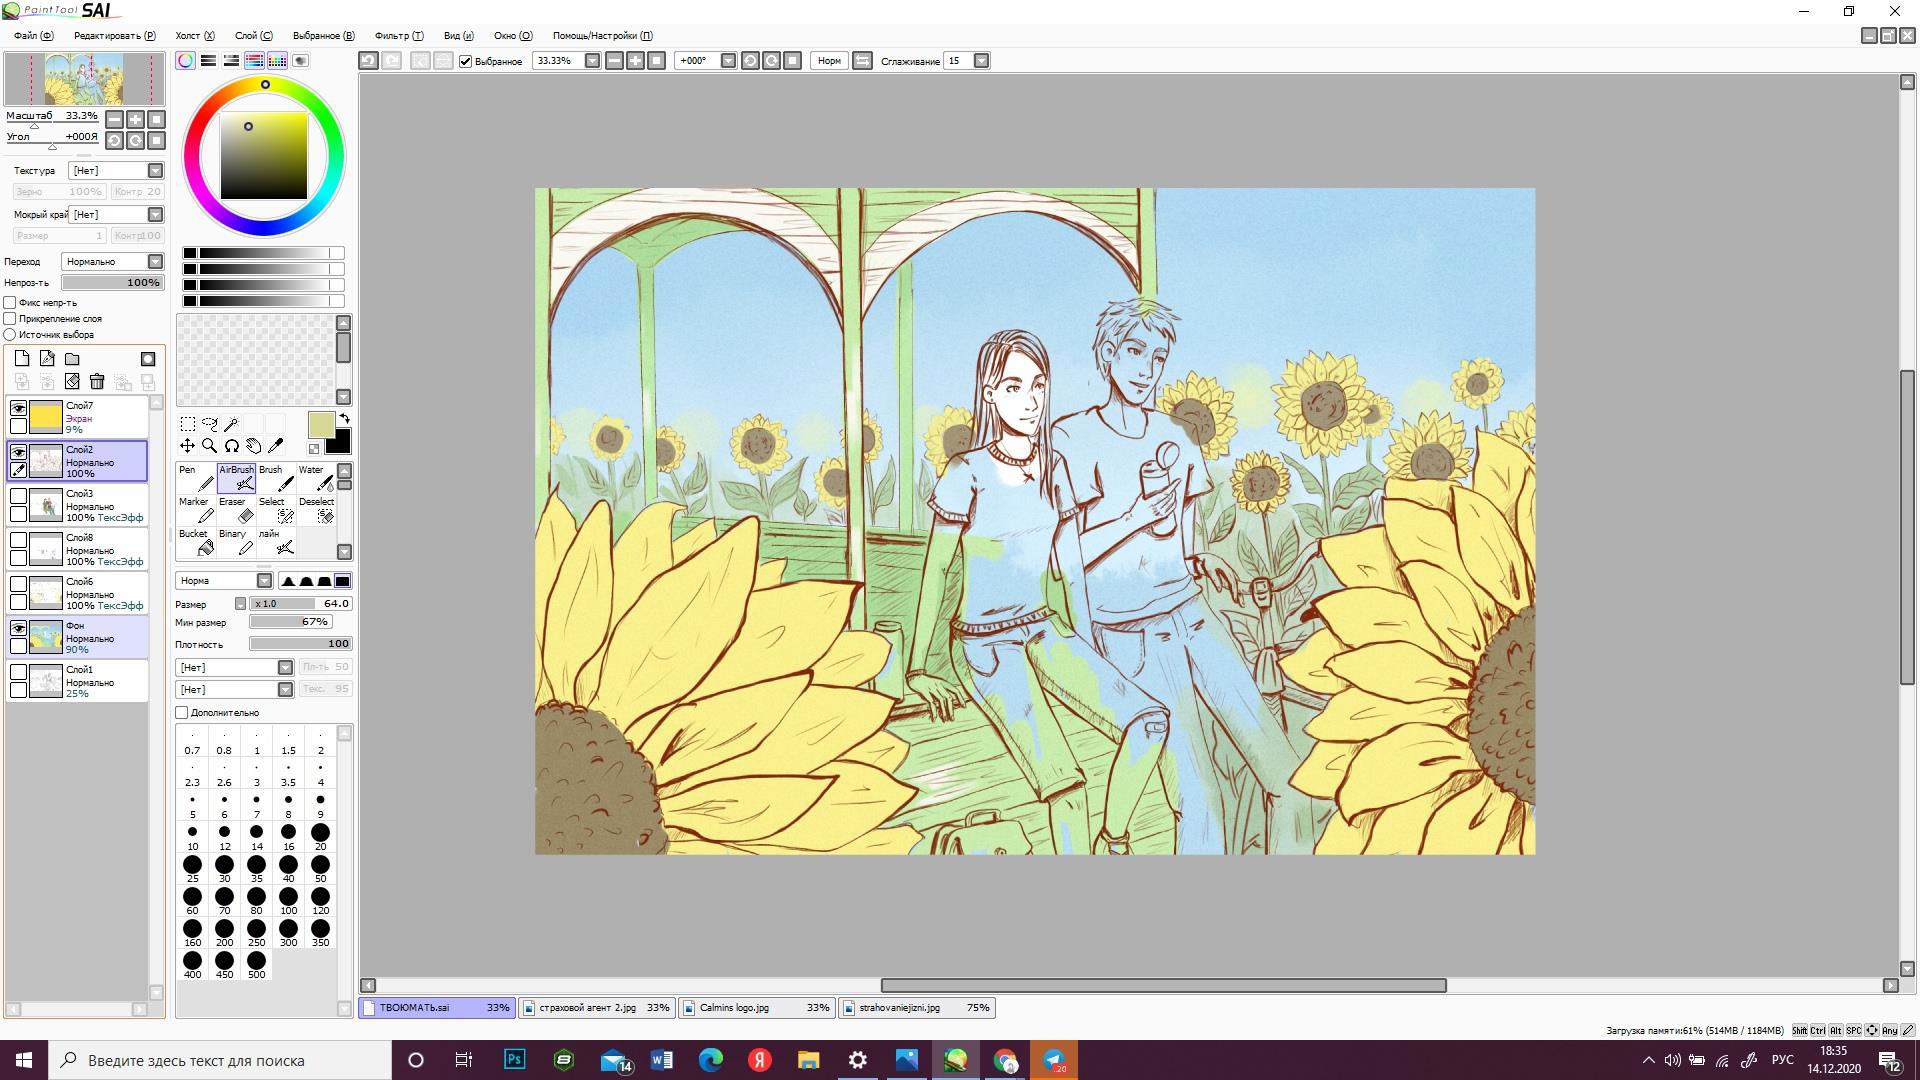The width and height of the screenshot is (1920, 1080).
Task: Select the Bucket fill tool
Action: [x=196, y=542]
